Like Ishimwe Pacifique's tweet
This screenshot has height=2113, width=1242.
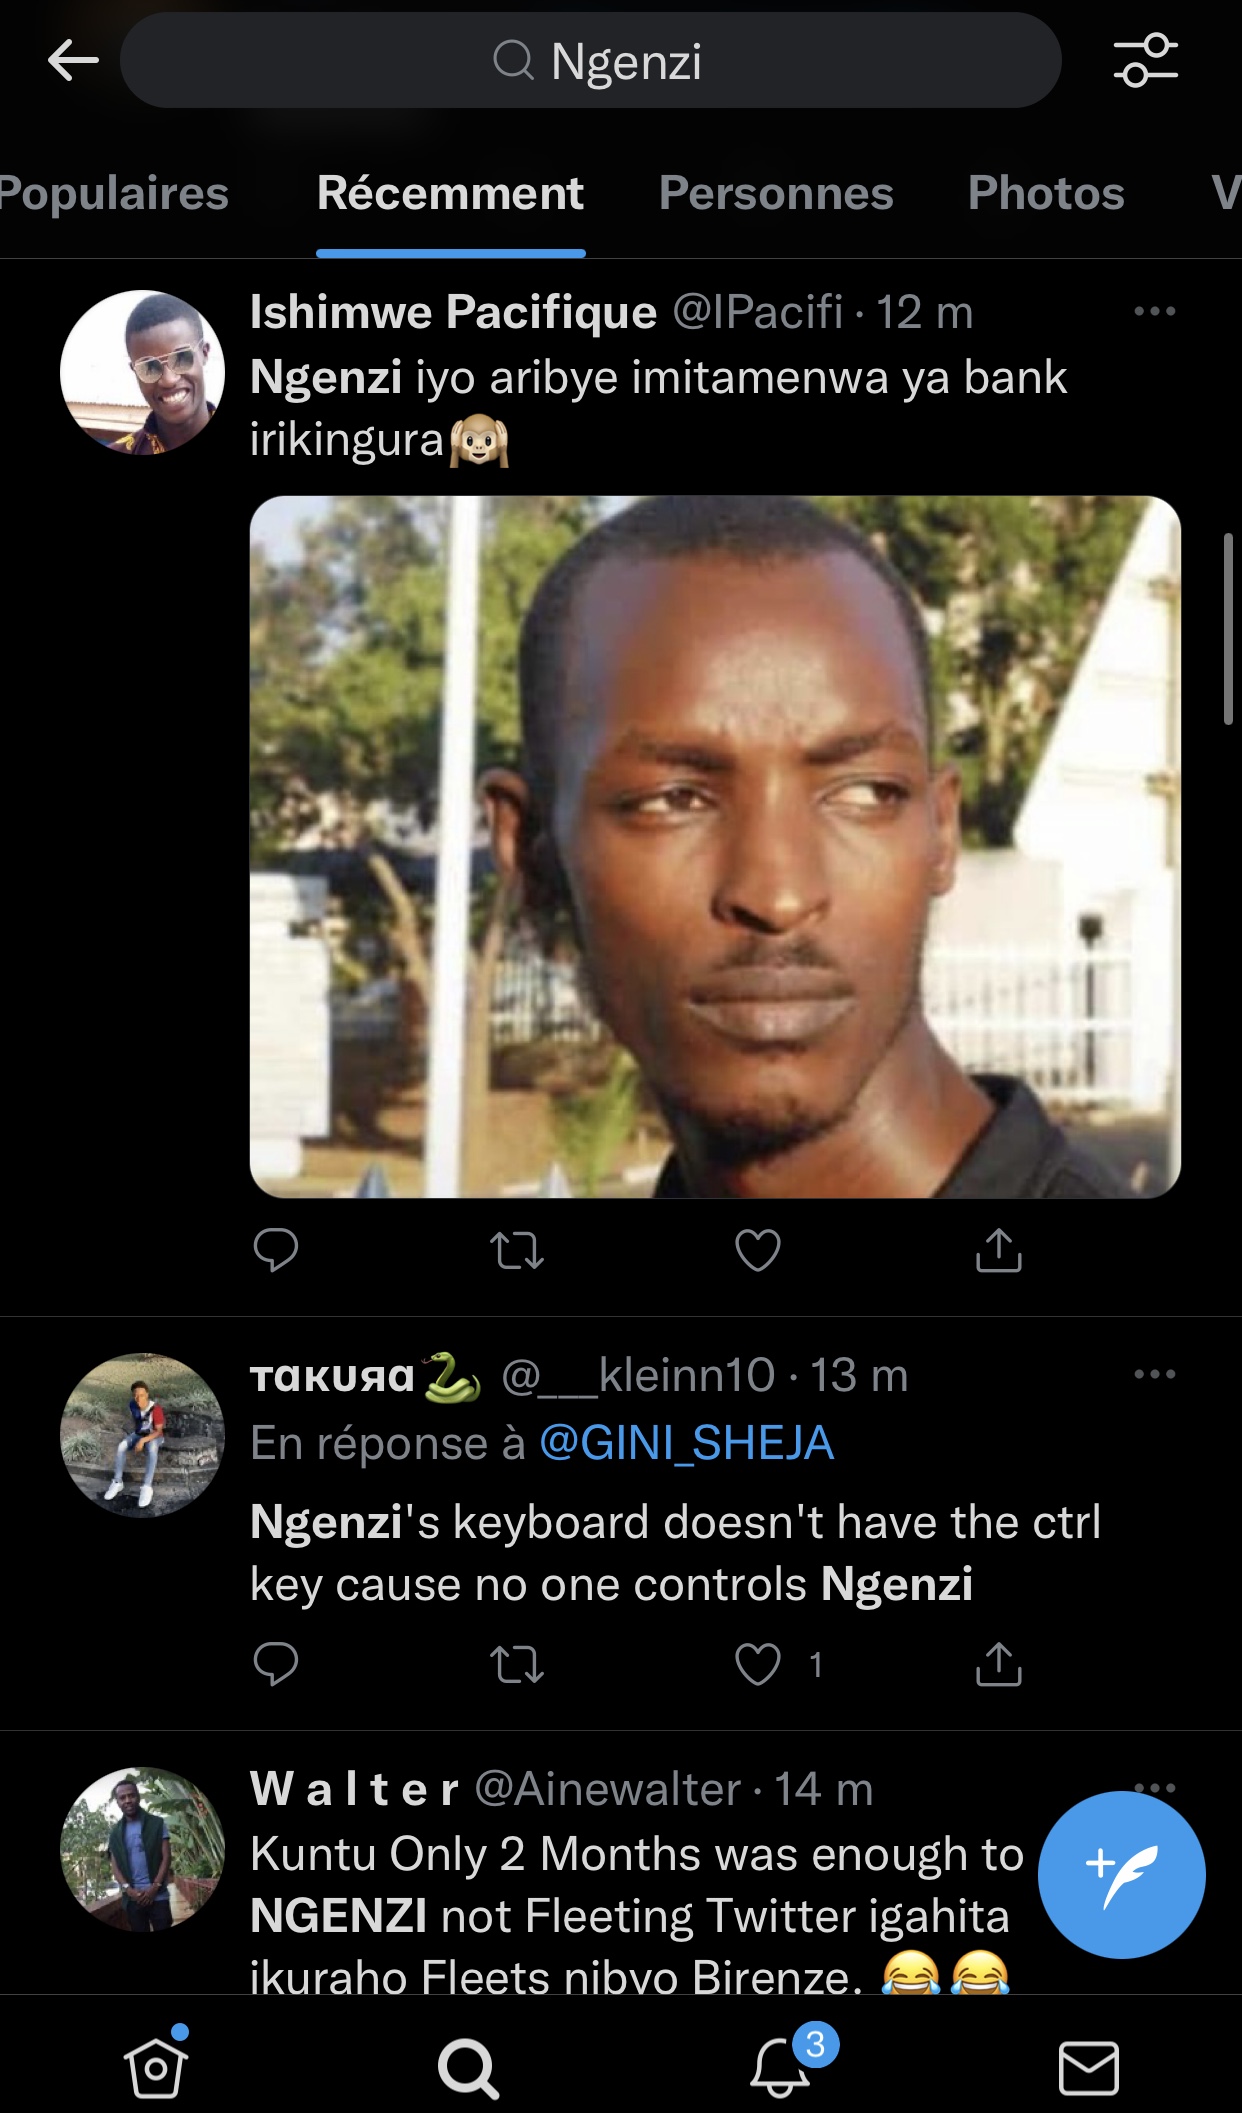tap(757, 1250)
